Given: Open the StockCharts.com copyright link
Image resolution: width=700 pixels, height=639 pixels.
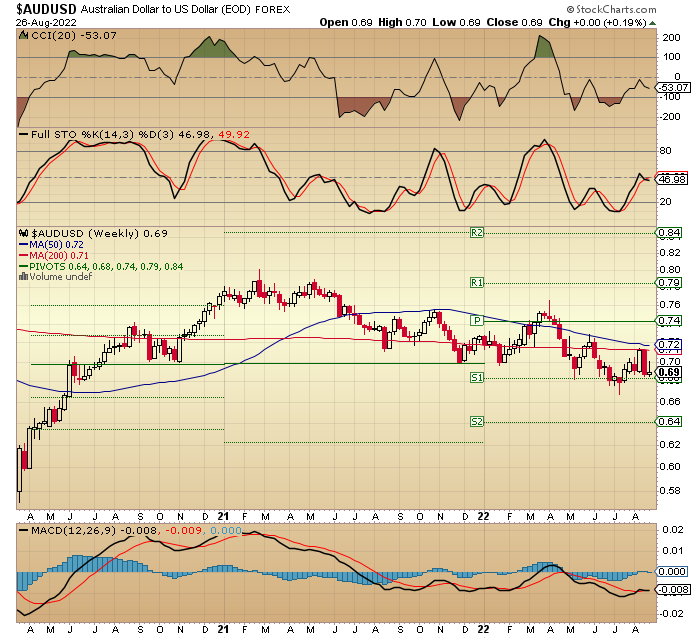Looking at the screenshot, I should [612, 9].
